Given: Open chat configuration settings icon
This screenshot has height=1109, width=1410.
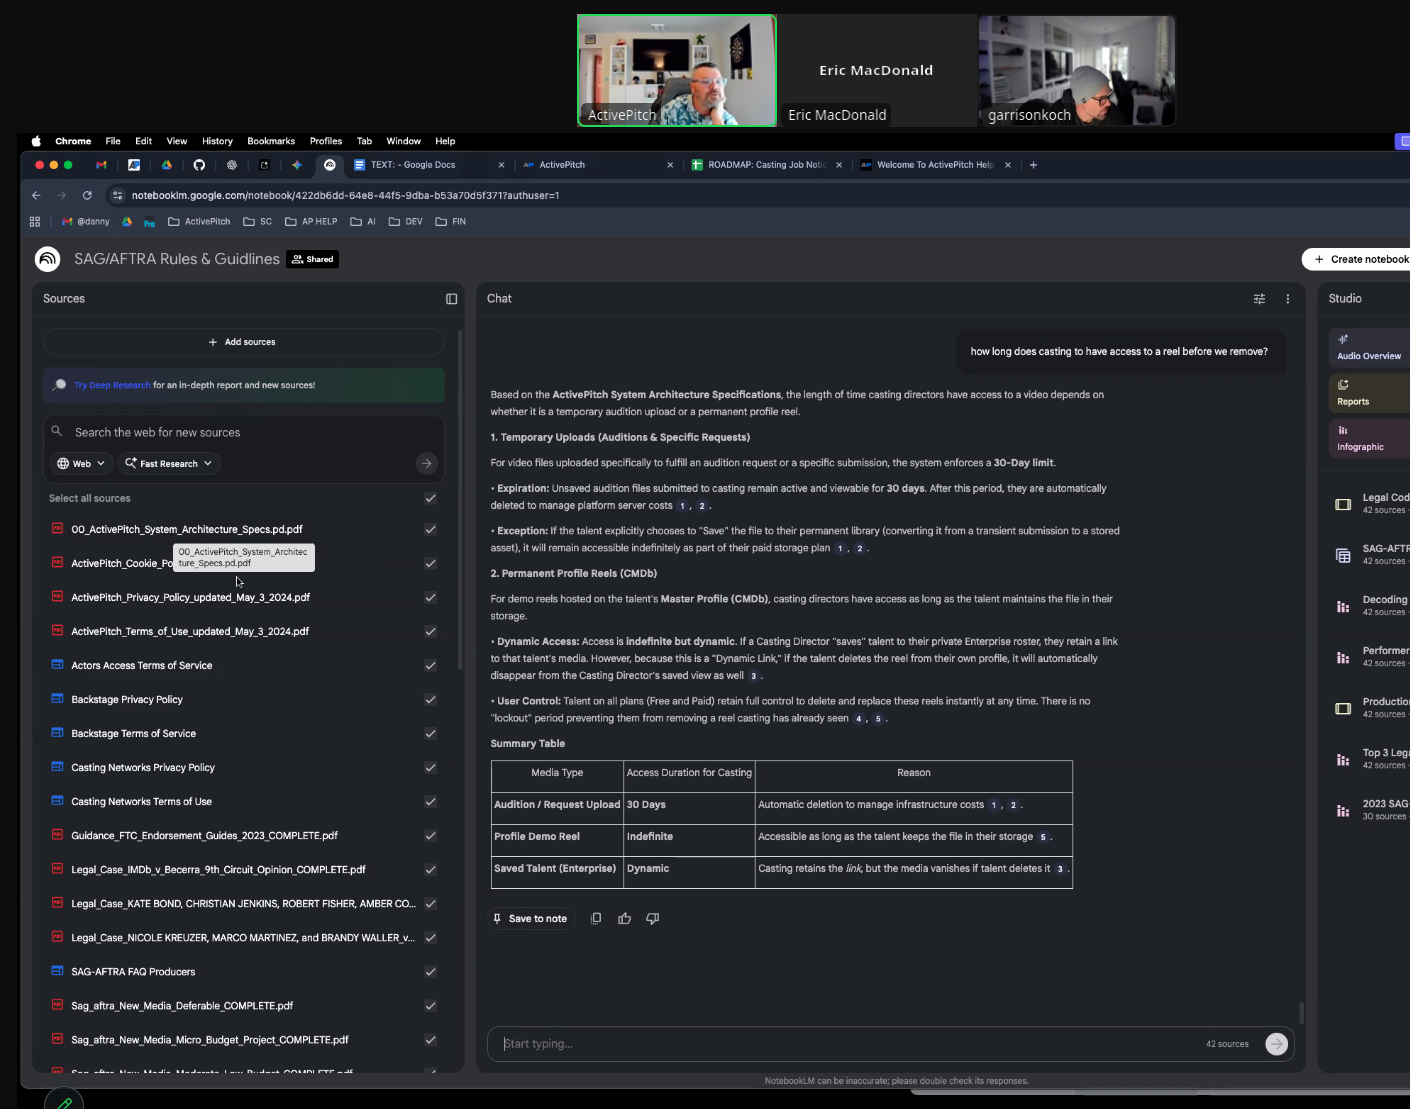Looking at the screenshot, I should coord(1259,299).
